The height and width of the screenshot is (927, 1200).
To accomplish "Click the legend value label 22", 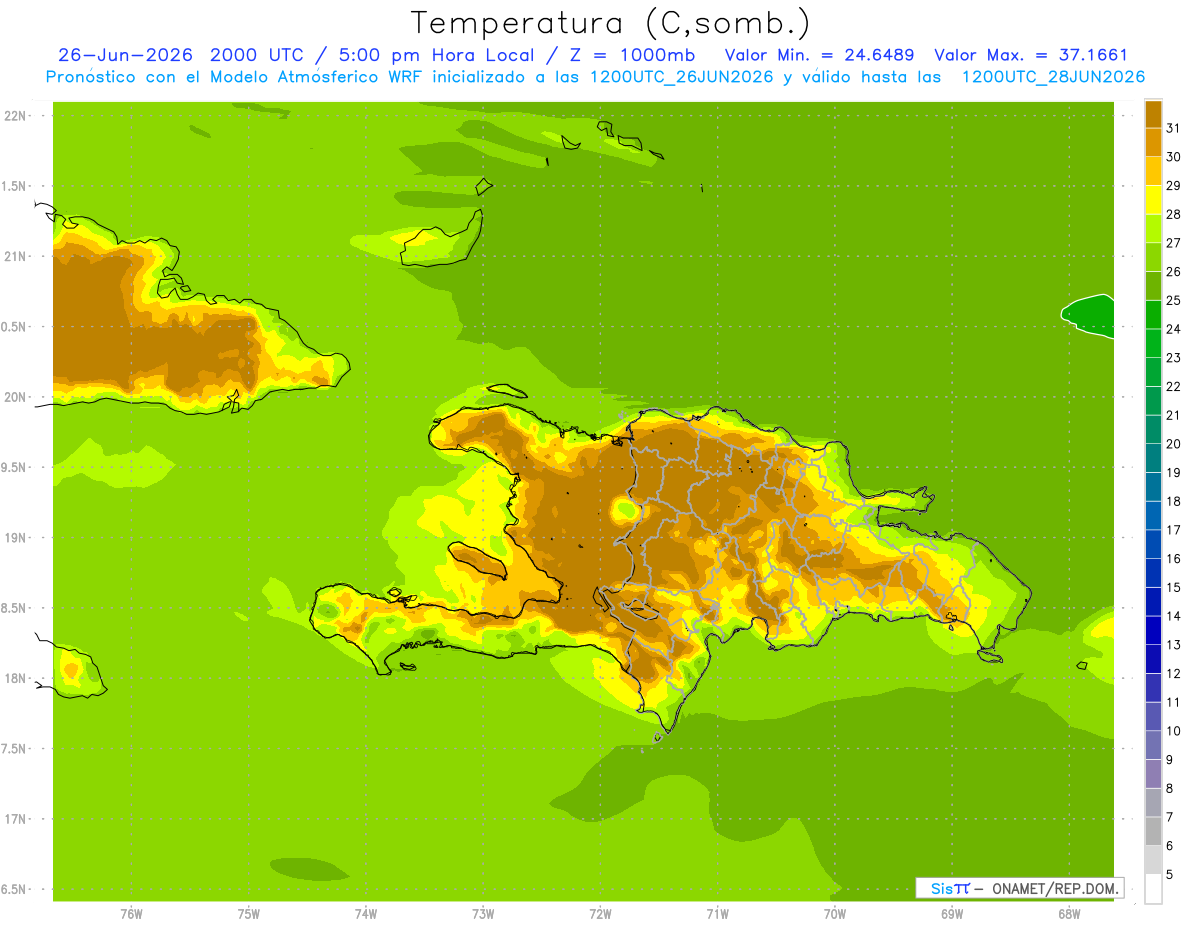I will pyautogui.click(x=1173, y=386).
